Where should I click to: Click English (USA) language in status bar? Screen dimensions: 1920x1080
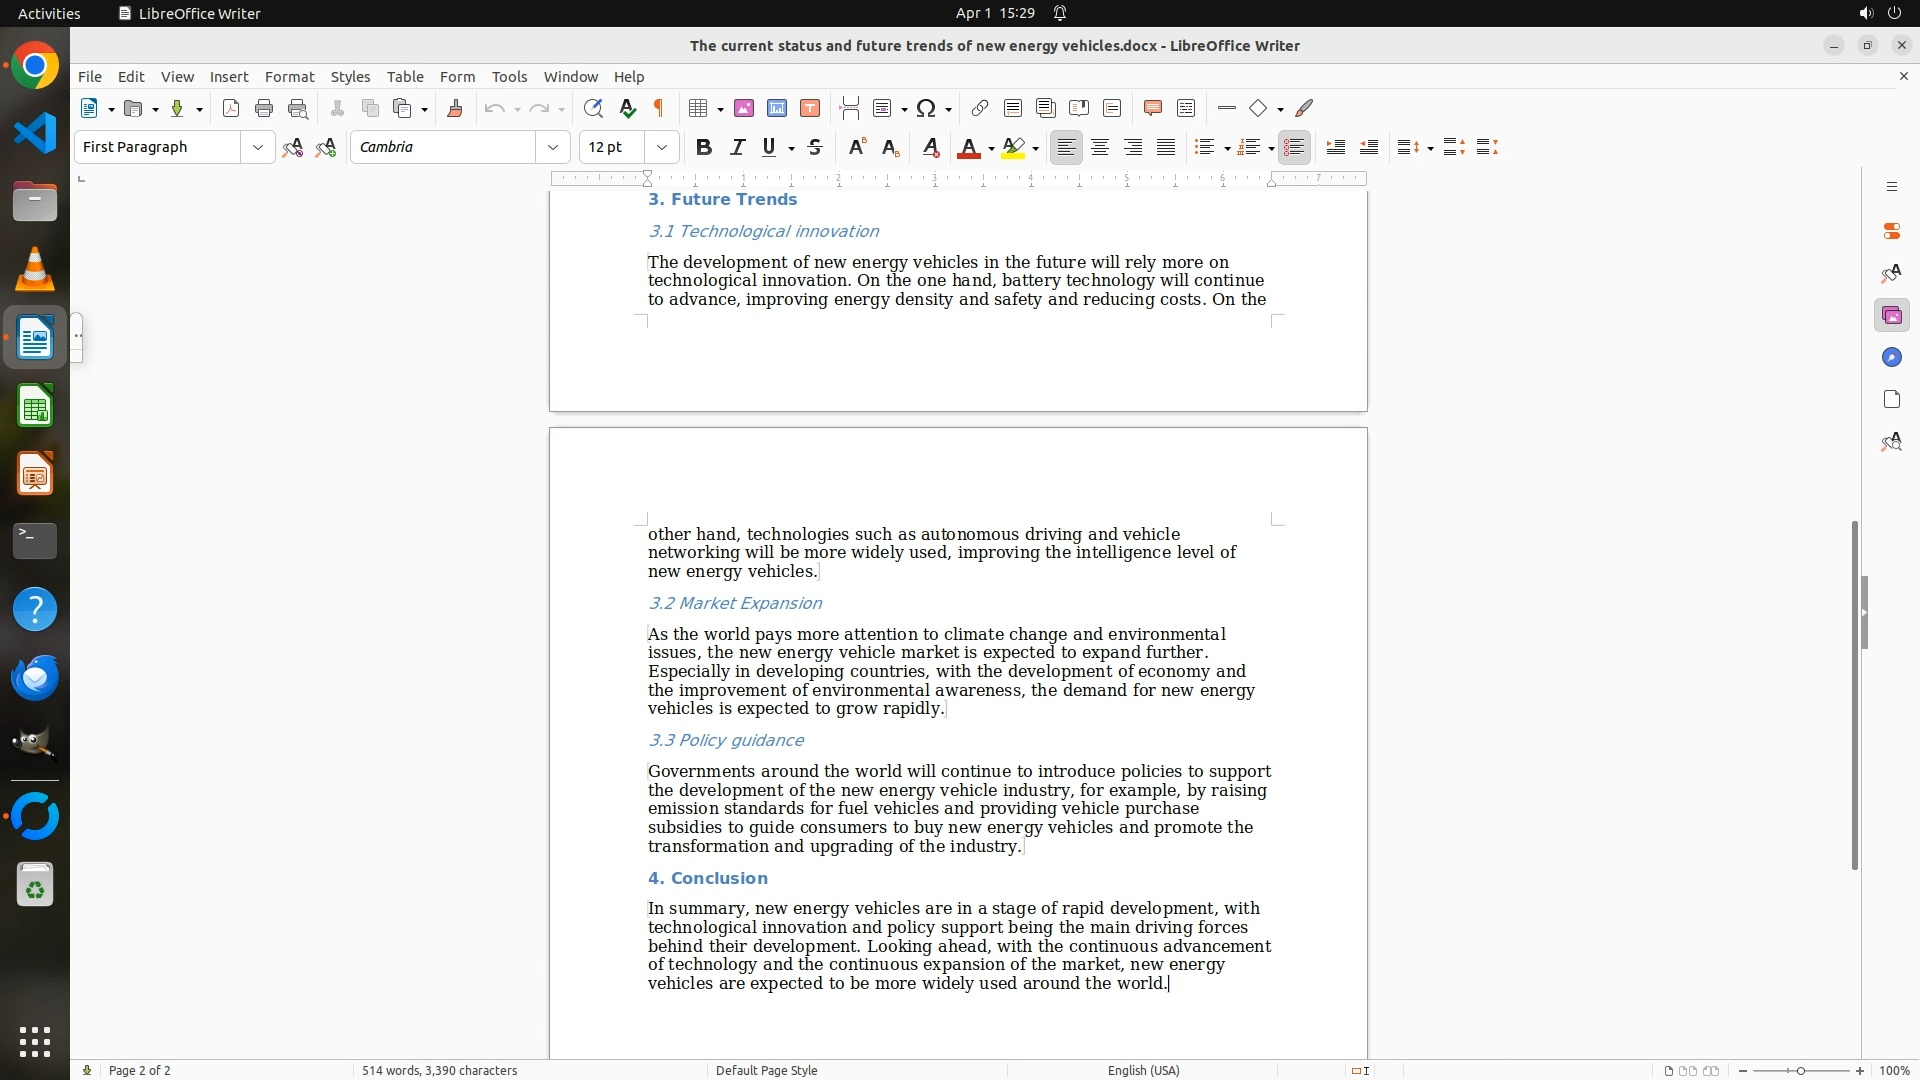click(1143, 1070)
